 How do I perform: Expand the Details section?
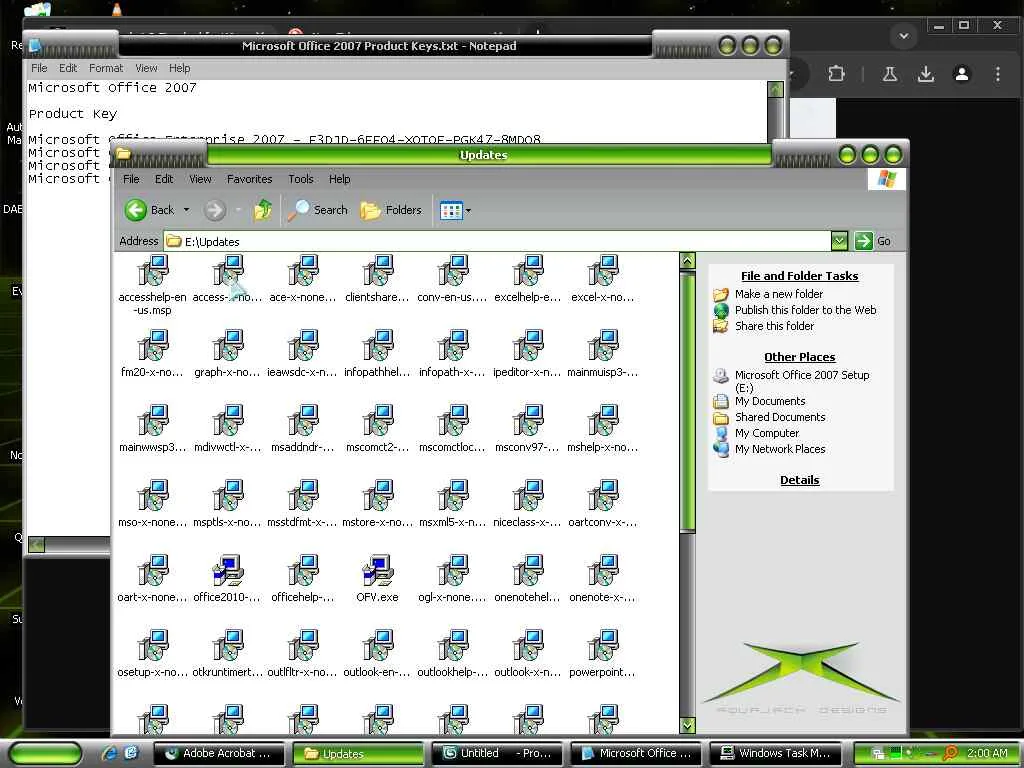point(799,480)
